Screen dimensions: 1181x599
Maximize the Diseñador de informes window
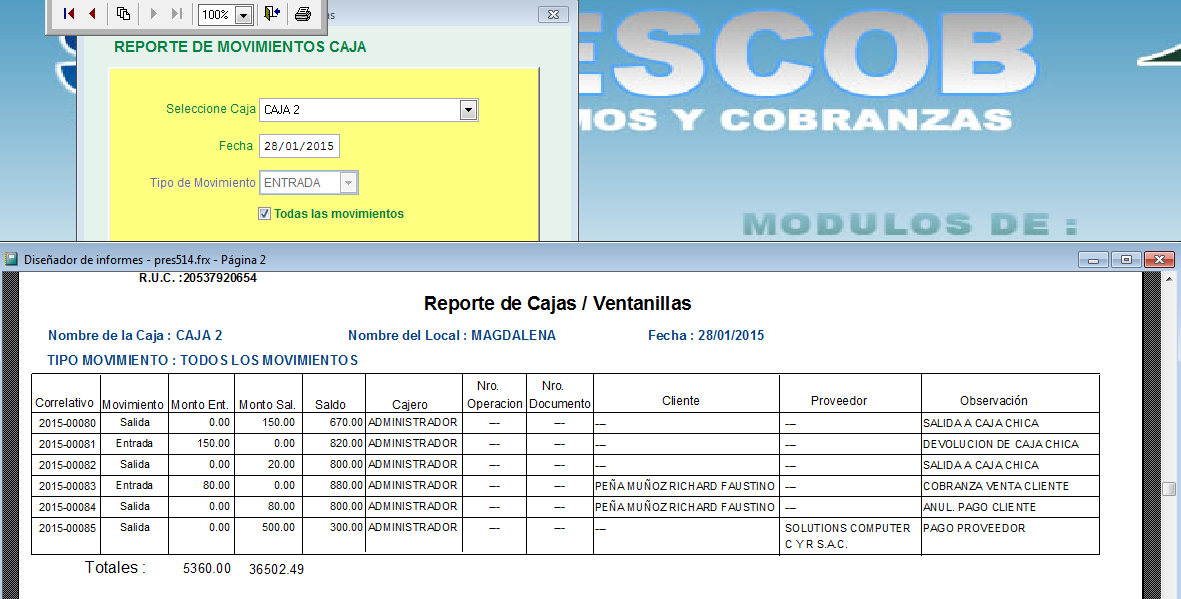(1126, 260)
